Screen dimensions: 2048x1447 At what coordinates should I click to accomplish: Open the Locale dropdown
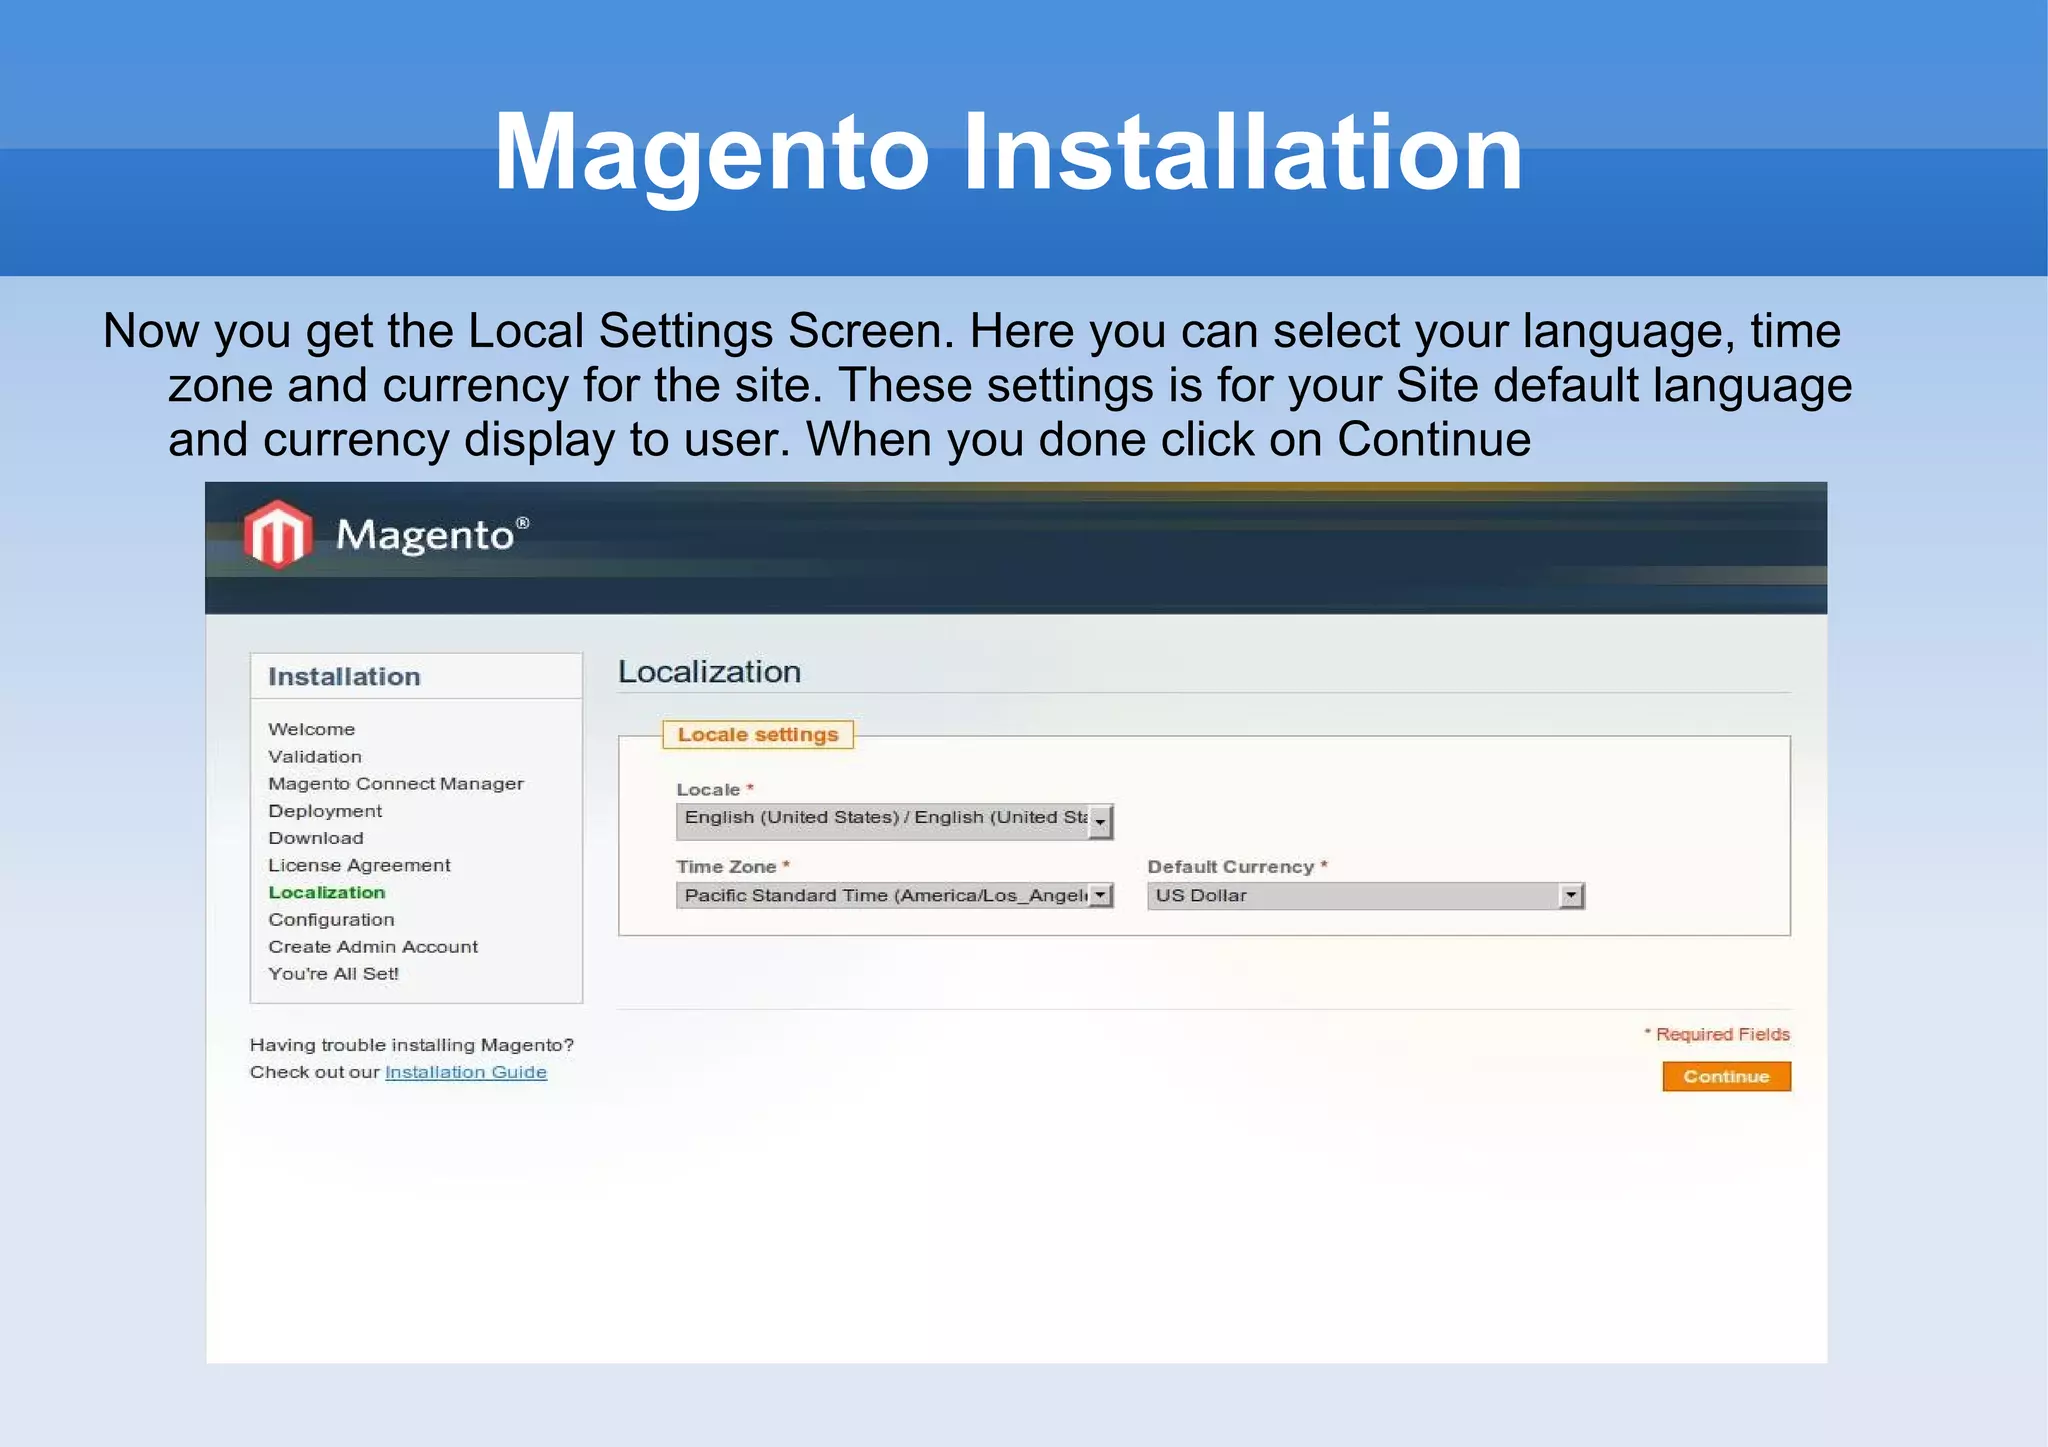click(895, 821)
